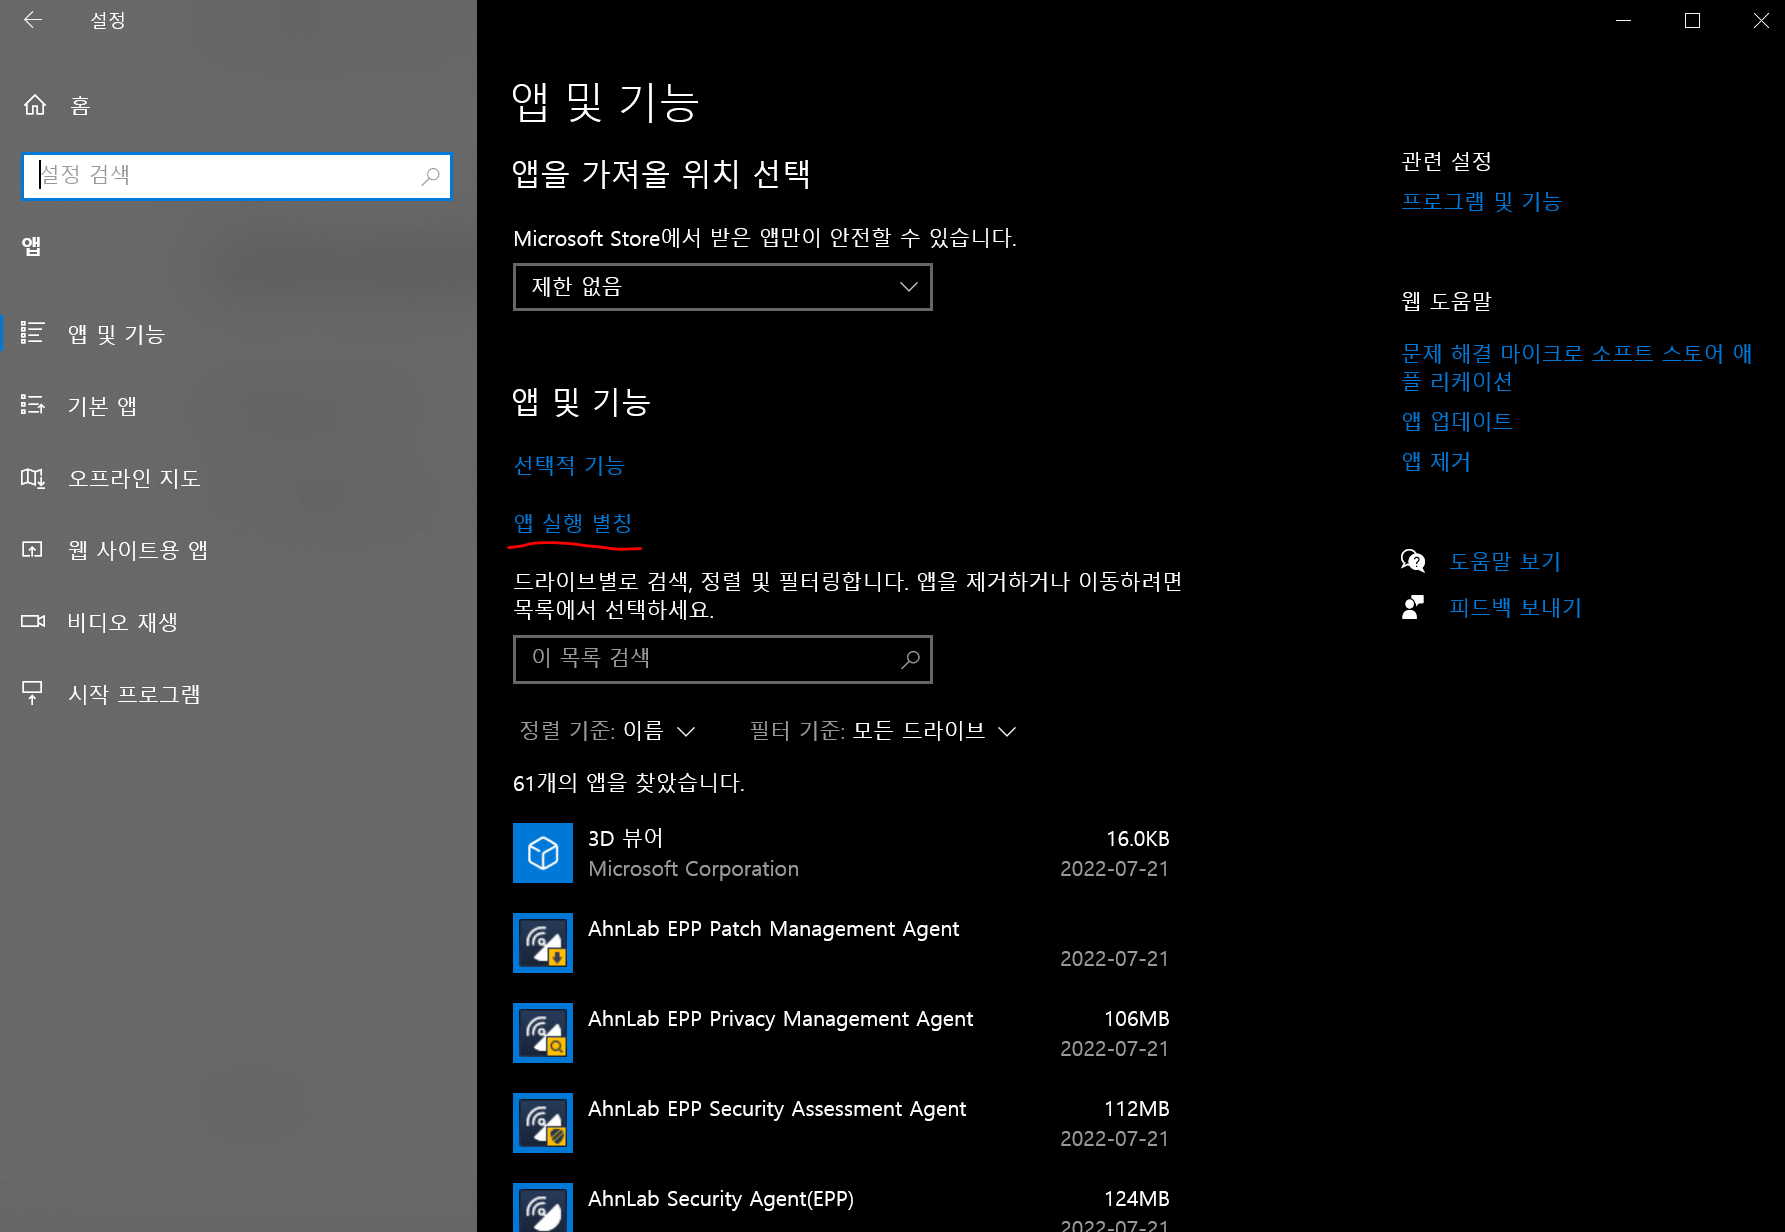Open the 앱 실행 별칭 link

[573, 523]
